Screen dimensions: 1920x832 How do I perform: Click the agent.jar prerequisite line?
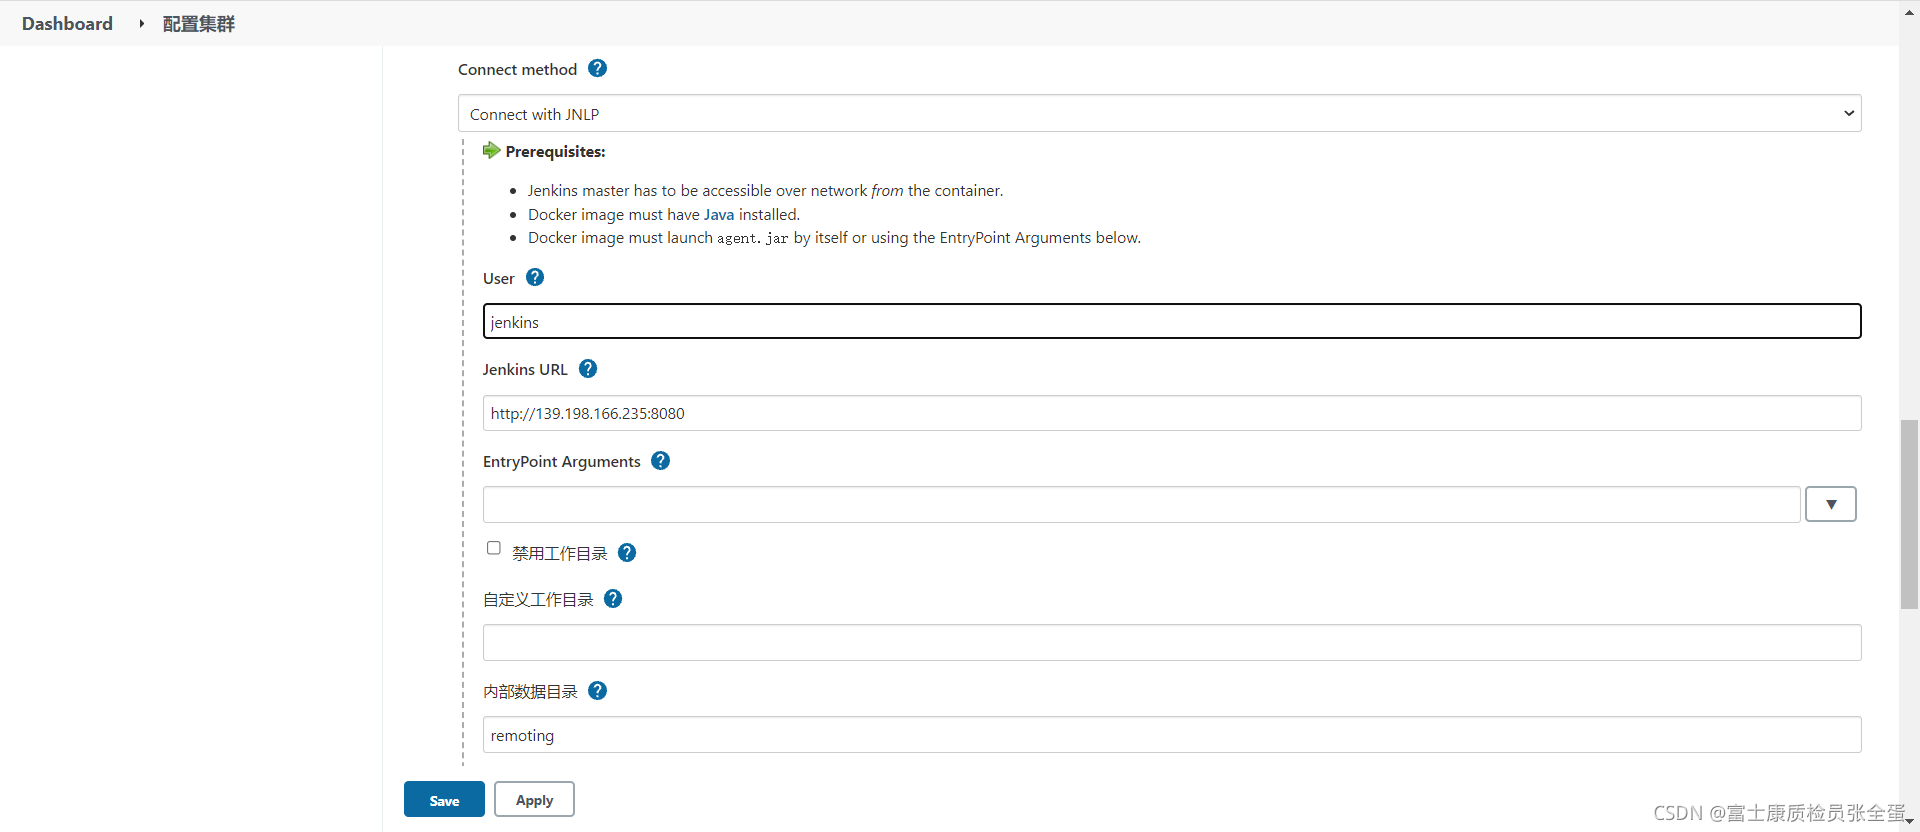[x=834, y=237]
